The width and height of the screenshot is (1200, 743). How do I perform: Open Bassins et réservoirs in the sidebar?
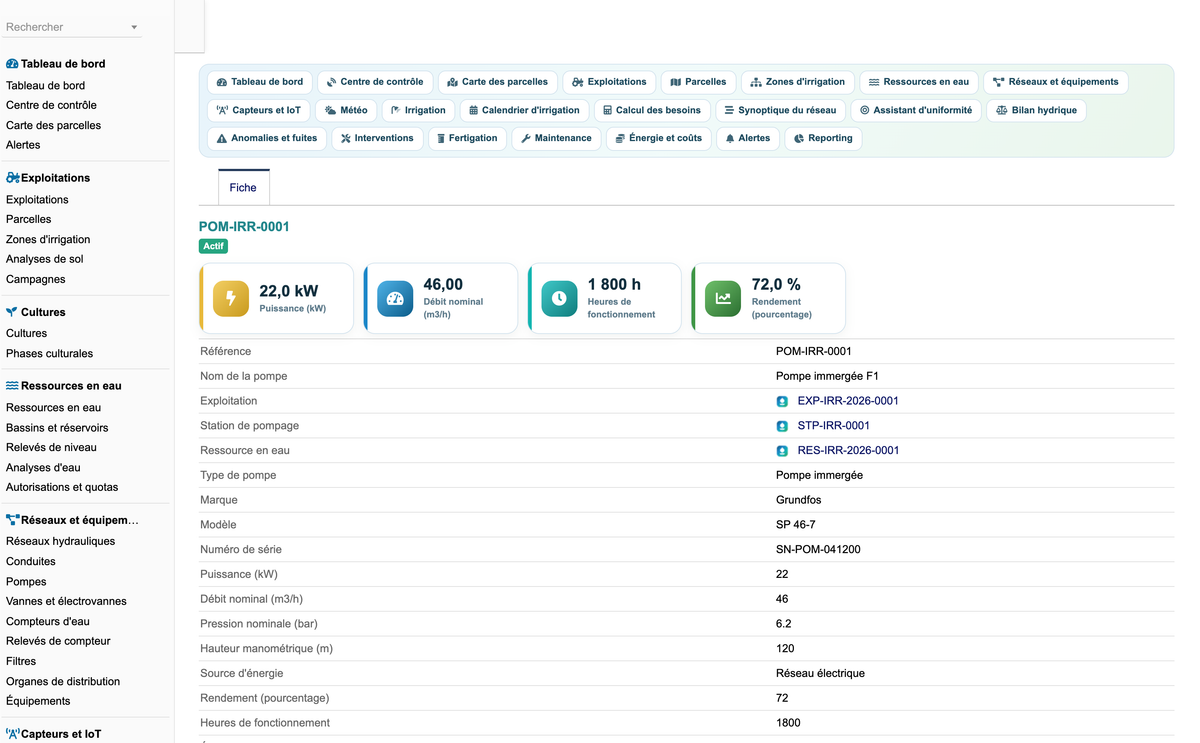click(57, 428)
